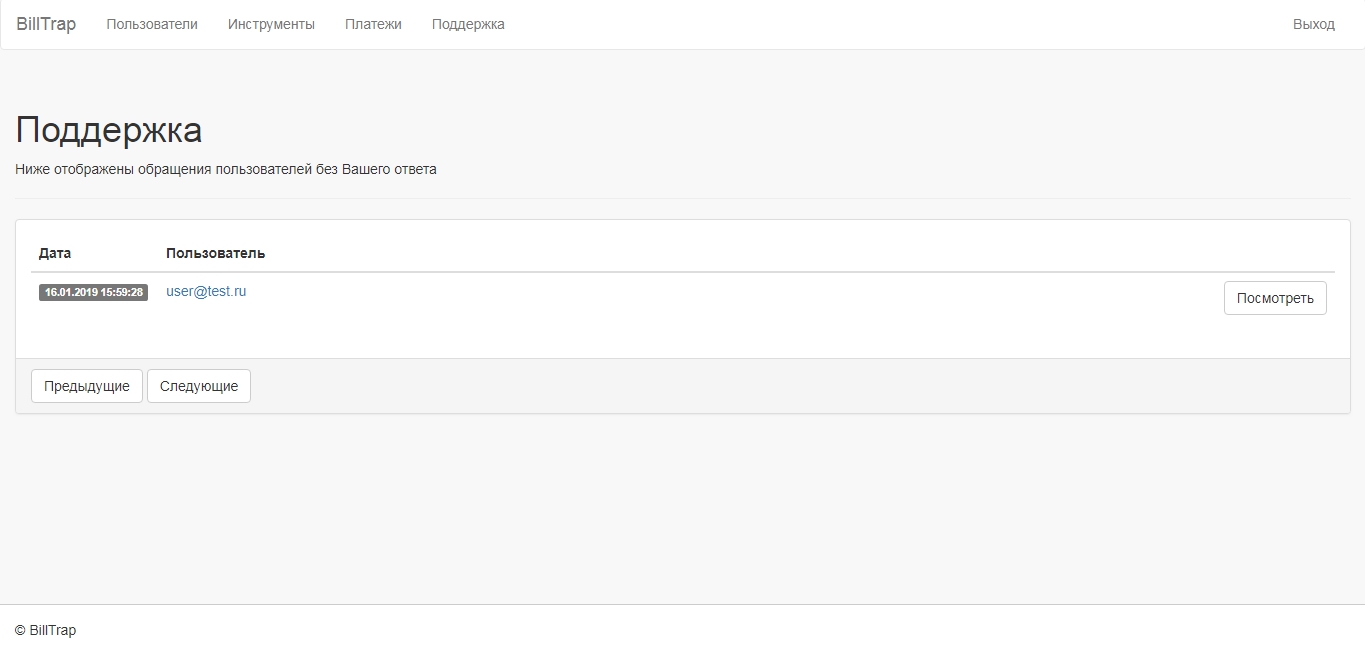Open the Платежи navigation item
The image size is (1365, 653).
coord(373,24)
